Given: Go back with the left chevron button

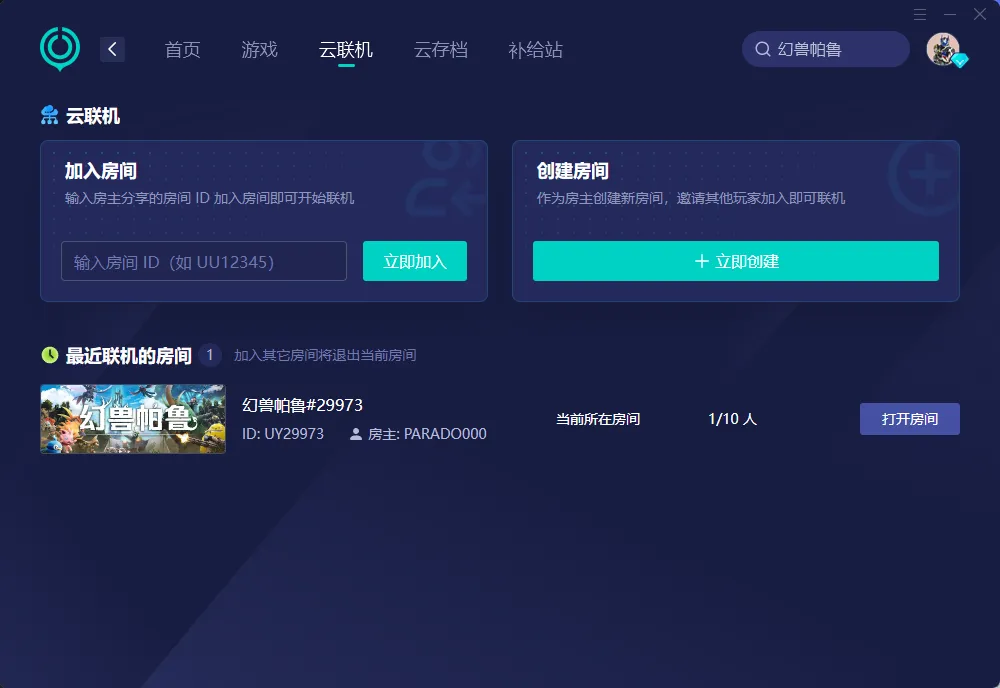Looking at the screenshot, I should click(x=112, y=49).
